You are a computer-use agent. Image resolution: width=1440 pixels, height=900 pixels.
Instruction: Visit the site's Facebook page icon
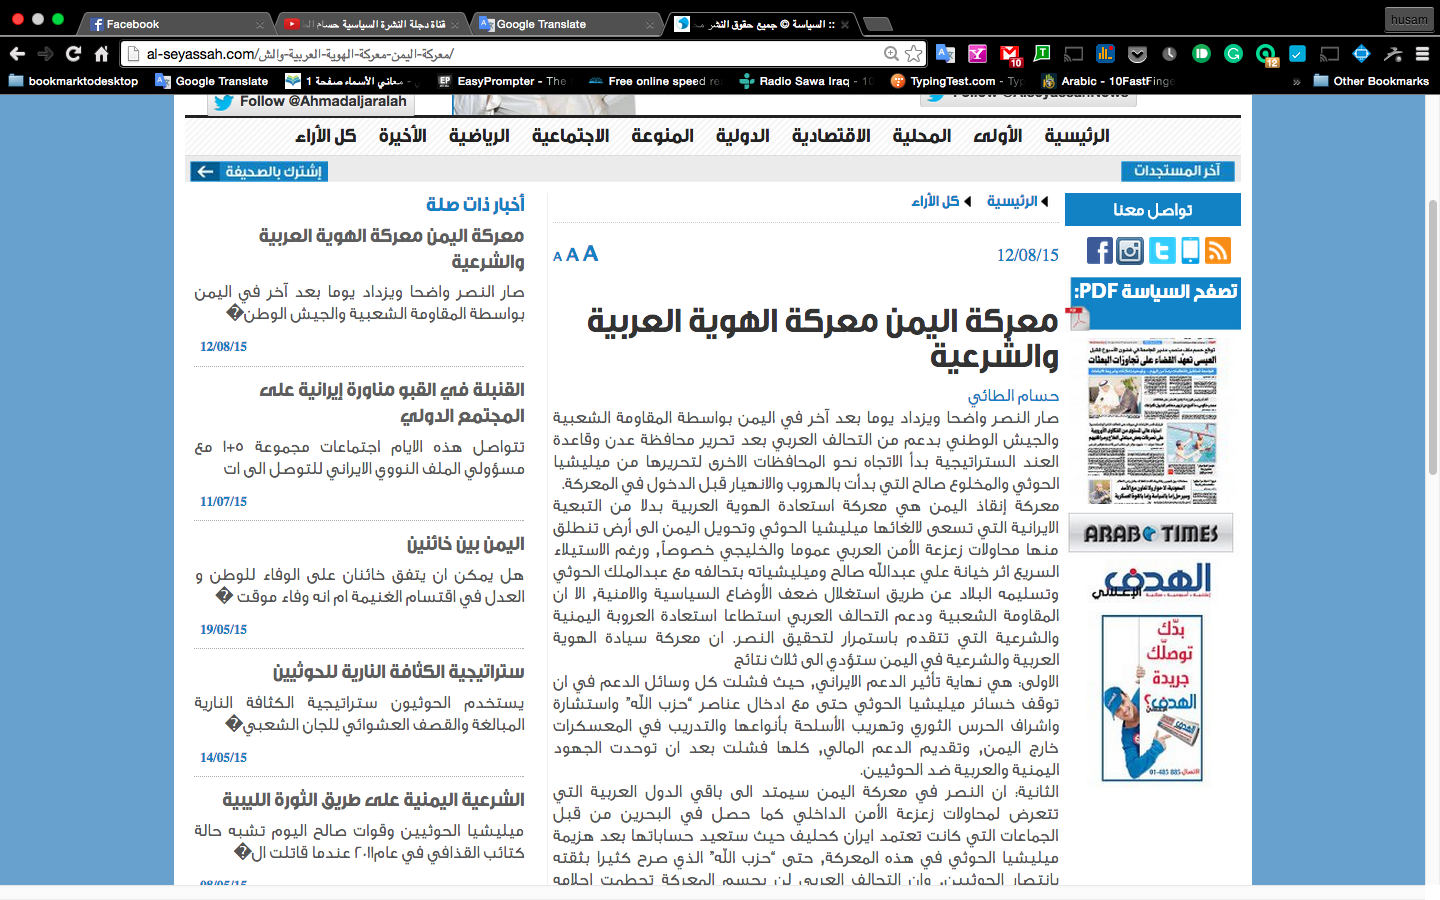1099,250
